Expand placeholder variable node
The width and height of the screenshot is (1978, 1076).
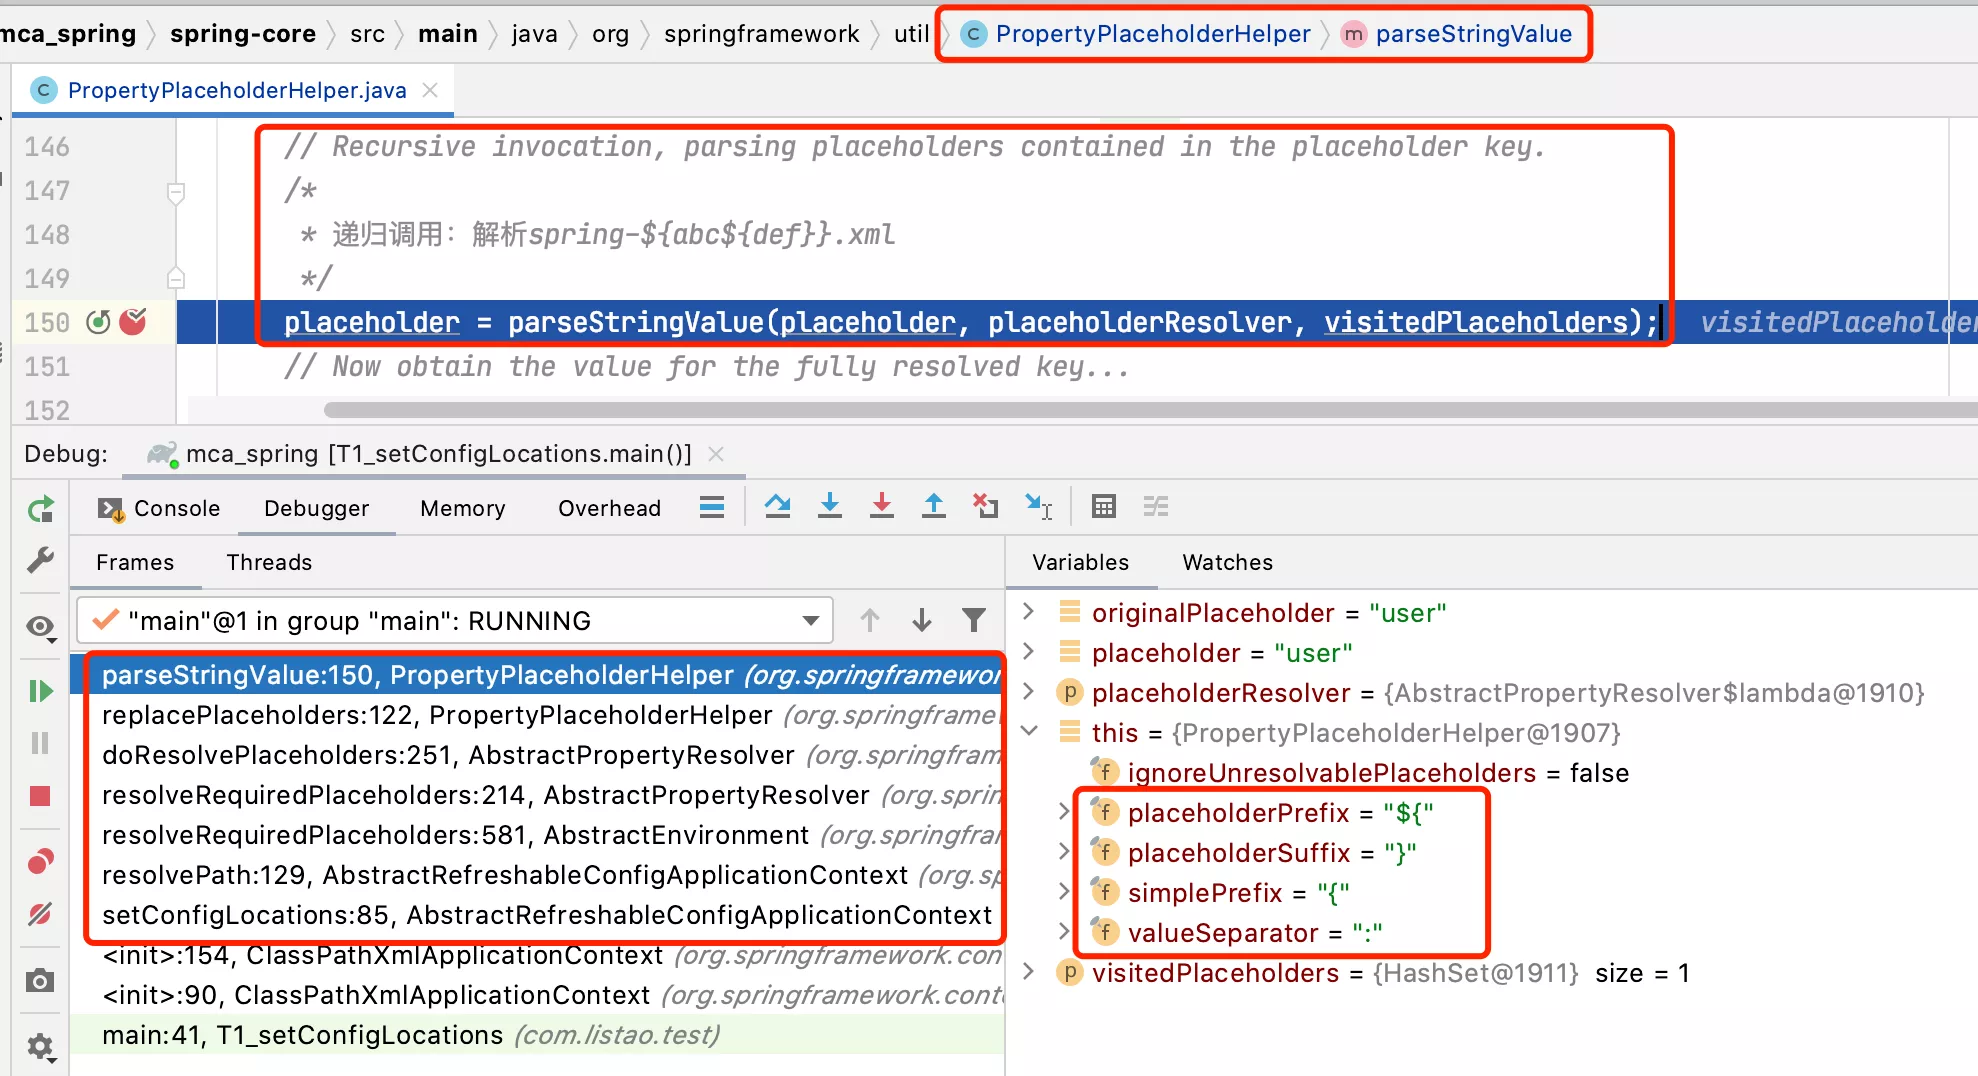point(1028,652)
